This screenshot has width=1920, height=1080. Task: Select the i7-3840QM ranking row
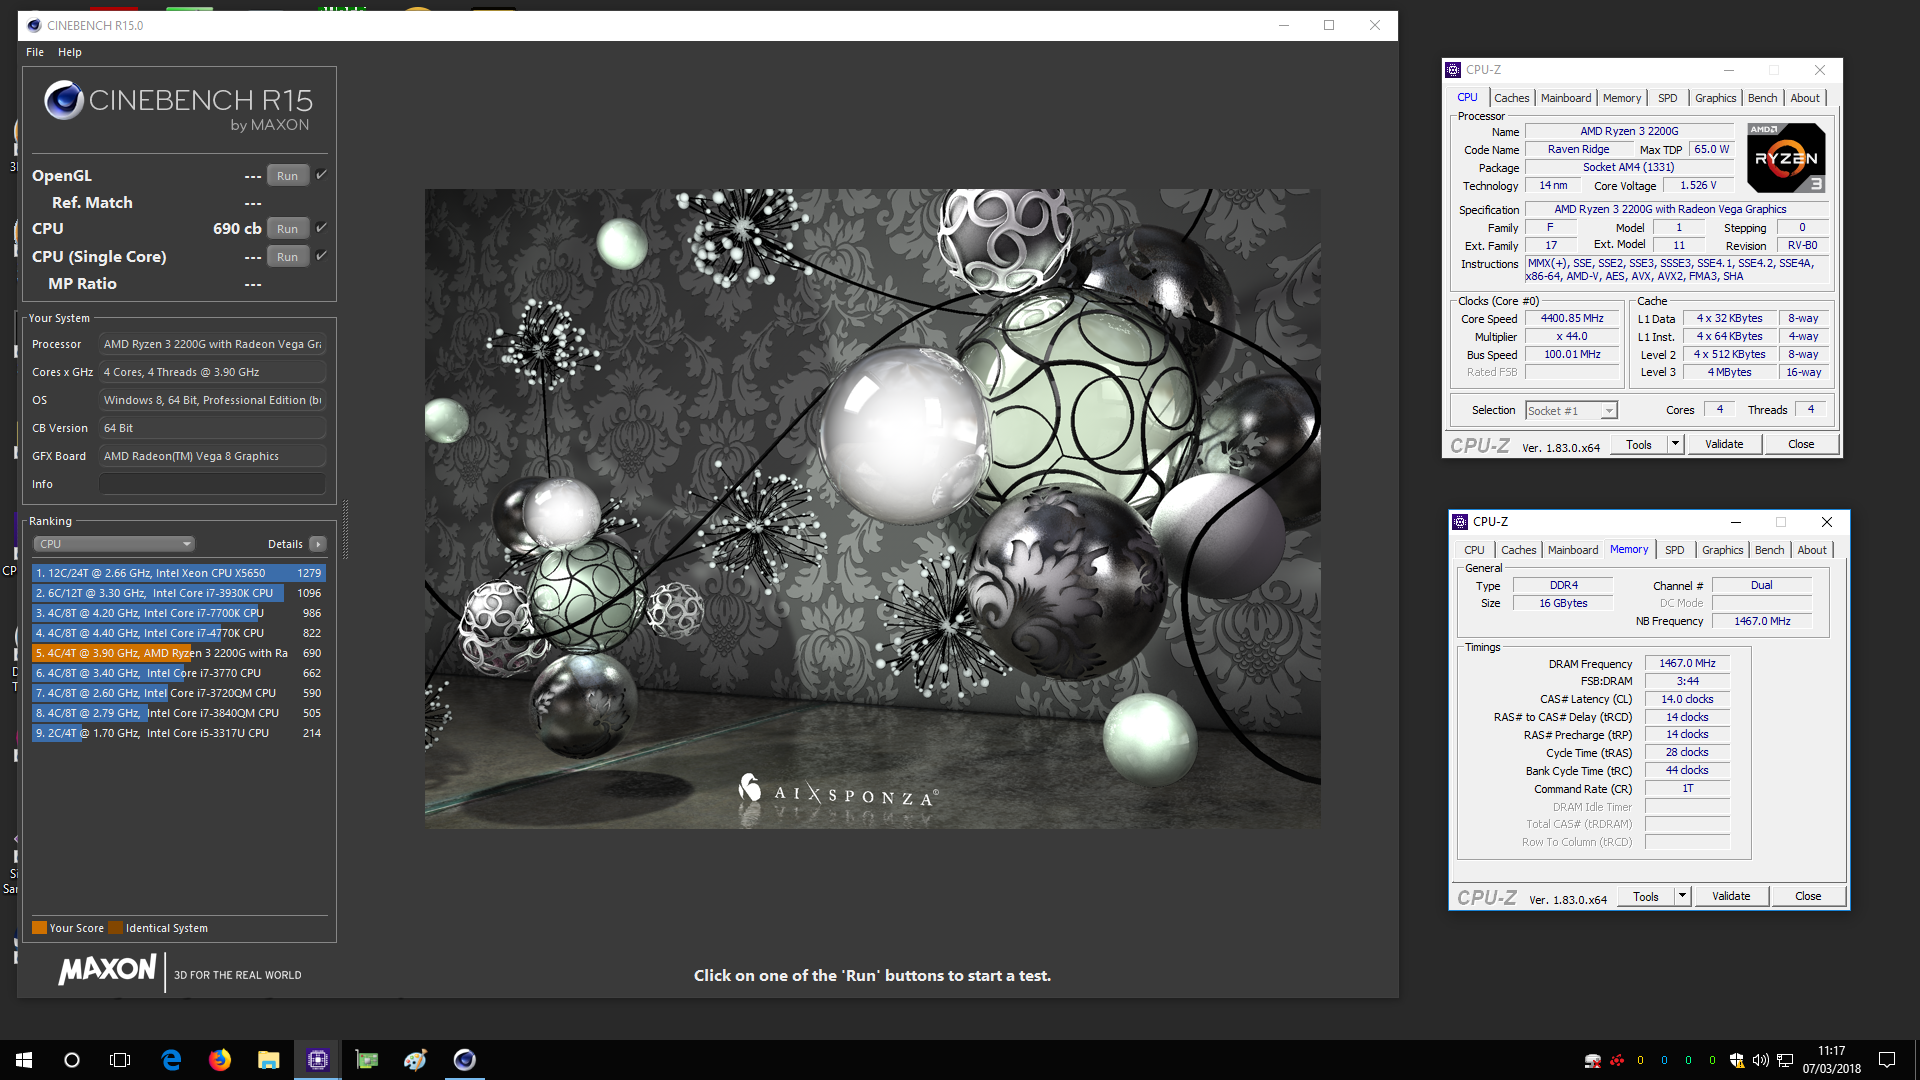coord(179,713)
